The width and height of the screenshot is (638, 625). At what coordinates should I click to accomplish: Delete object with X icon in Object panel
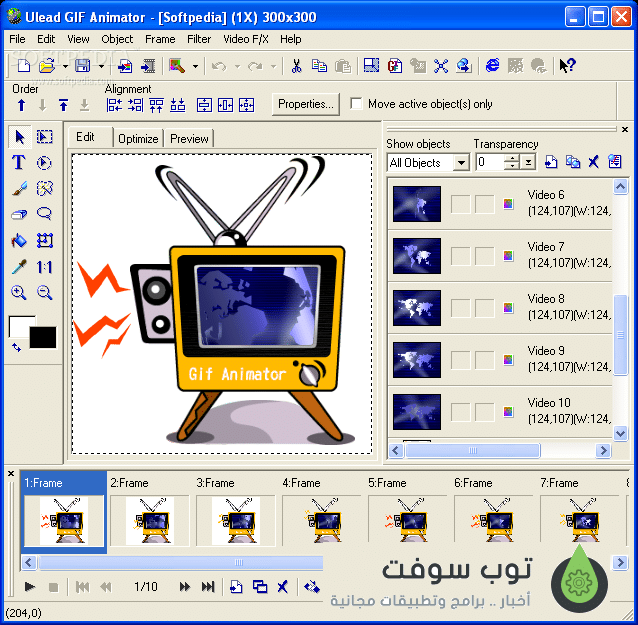(x=594, y=162)
